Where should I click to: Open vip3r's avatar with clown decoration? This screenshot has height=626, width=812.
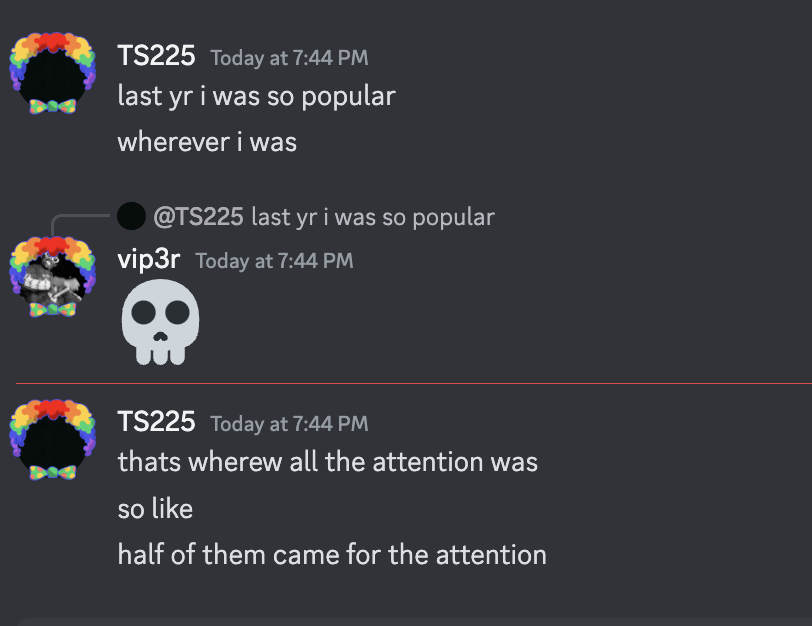[x=53, y=277]
